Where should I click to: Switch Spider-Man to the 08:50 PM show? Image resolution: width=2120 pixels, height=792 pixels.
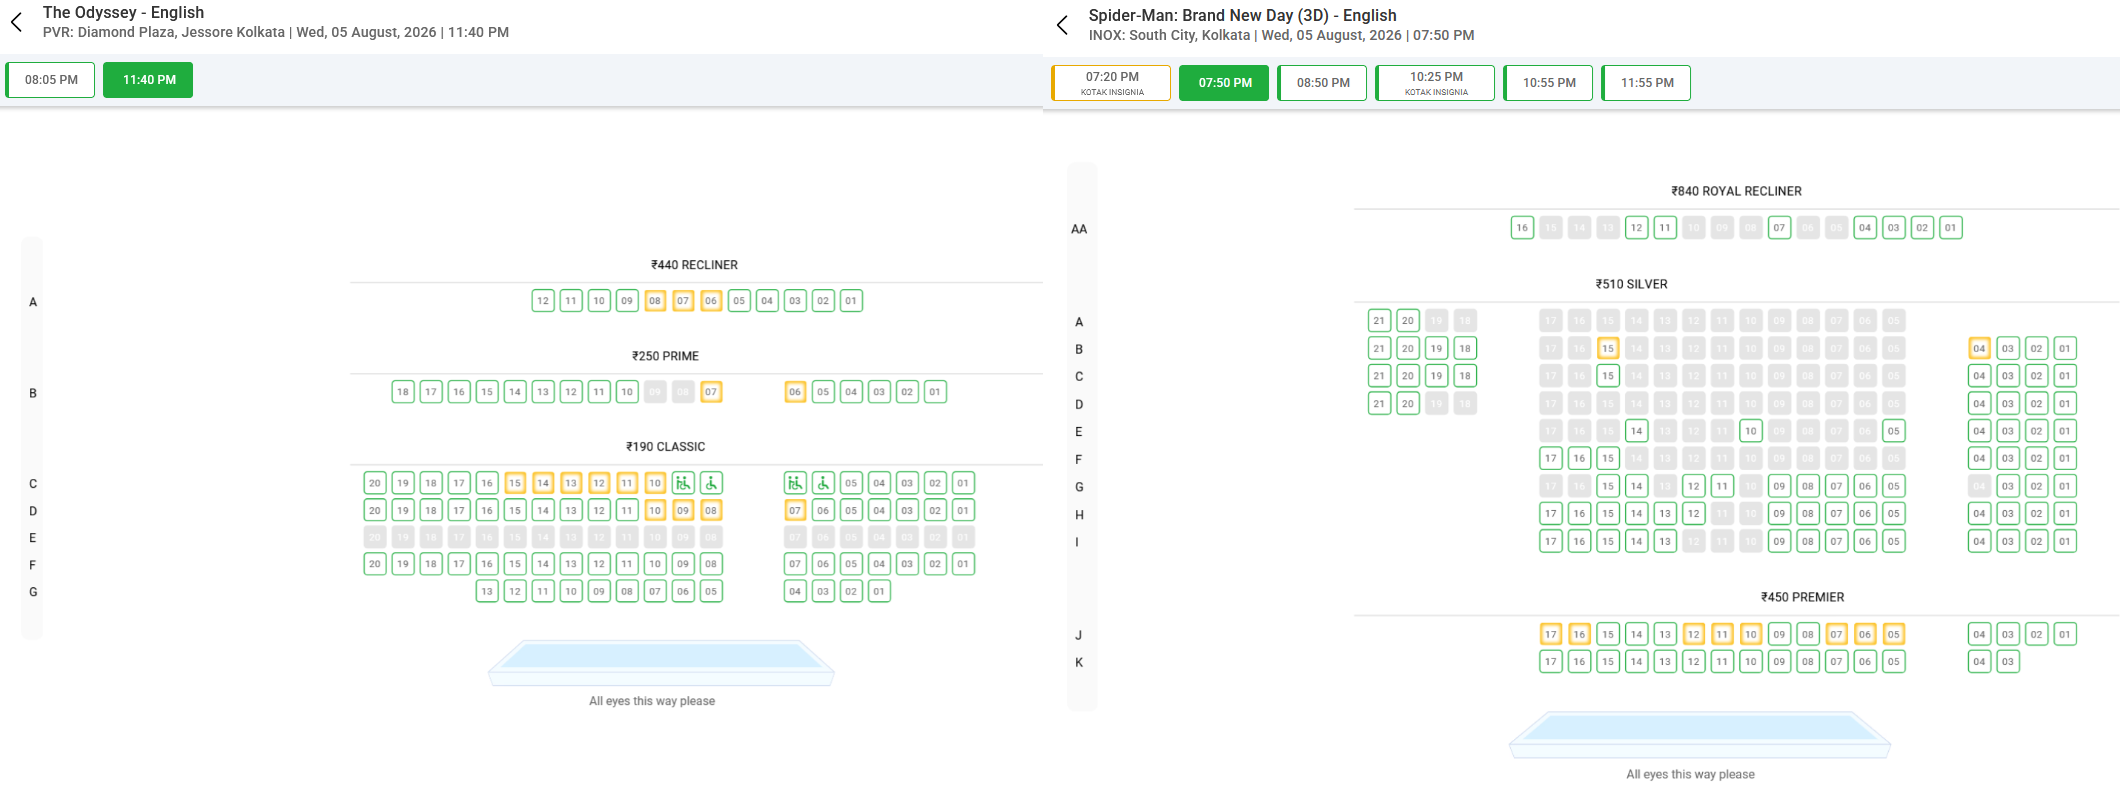click(x=1323, y=83)
